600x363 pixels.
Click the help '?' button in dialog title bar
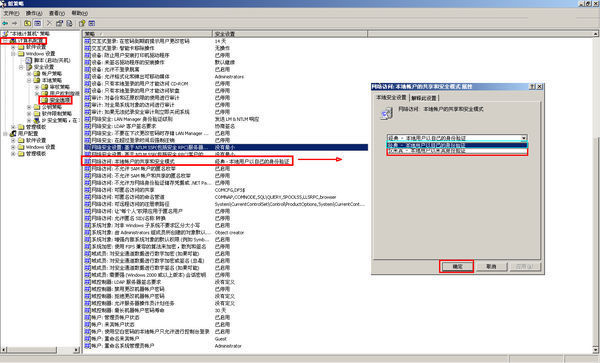click(532, 87)
